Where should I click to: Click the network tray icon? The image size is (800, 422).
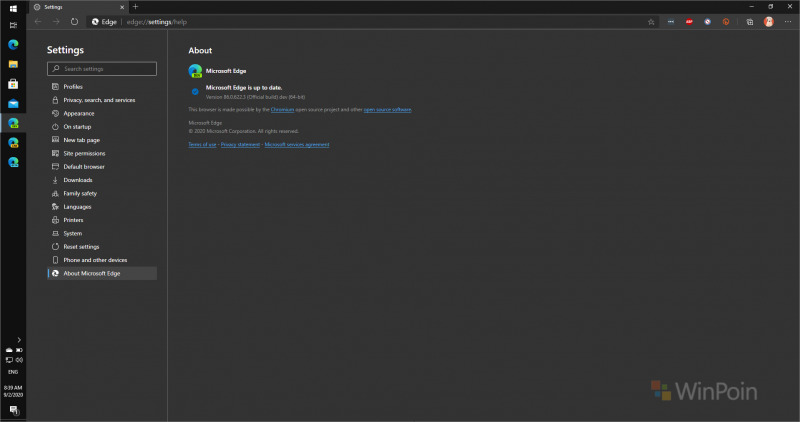point(9,360)
